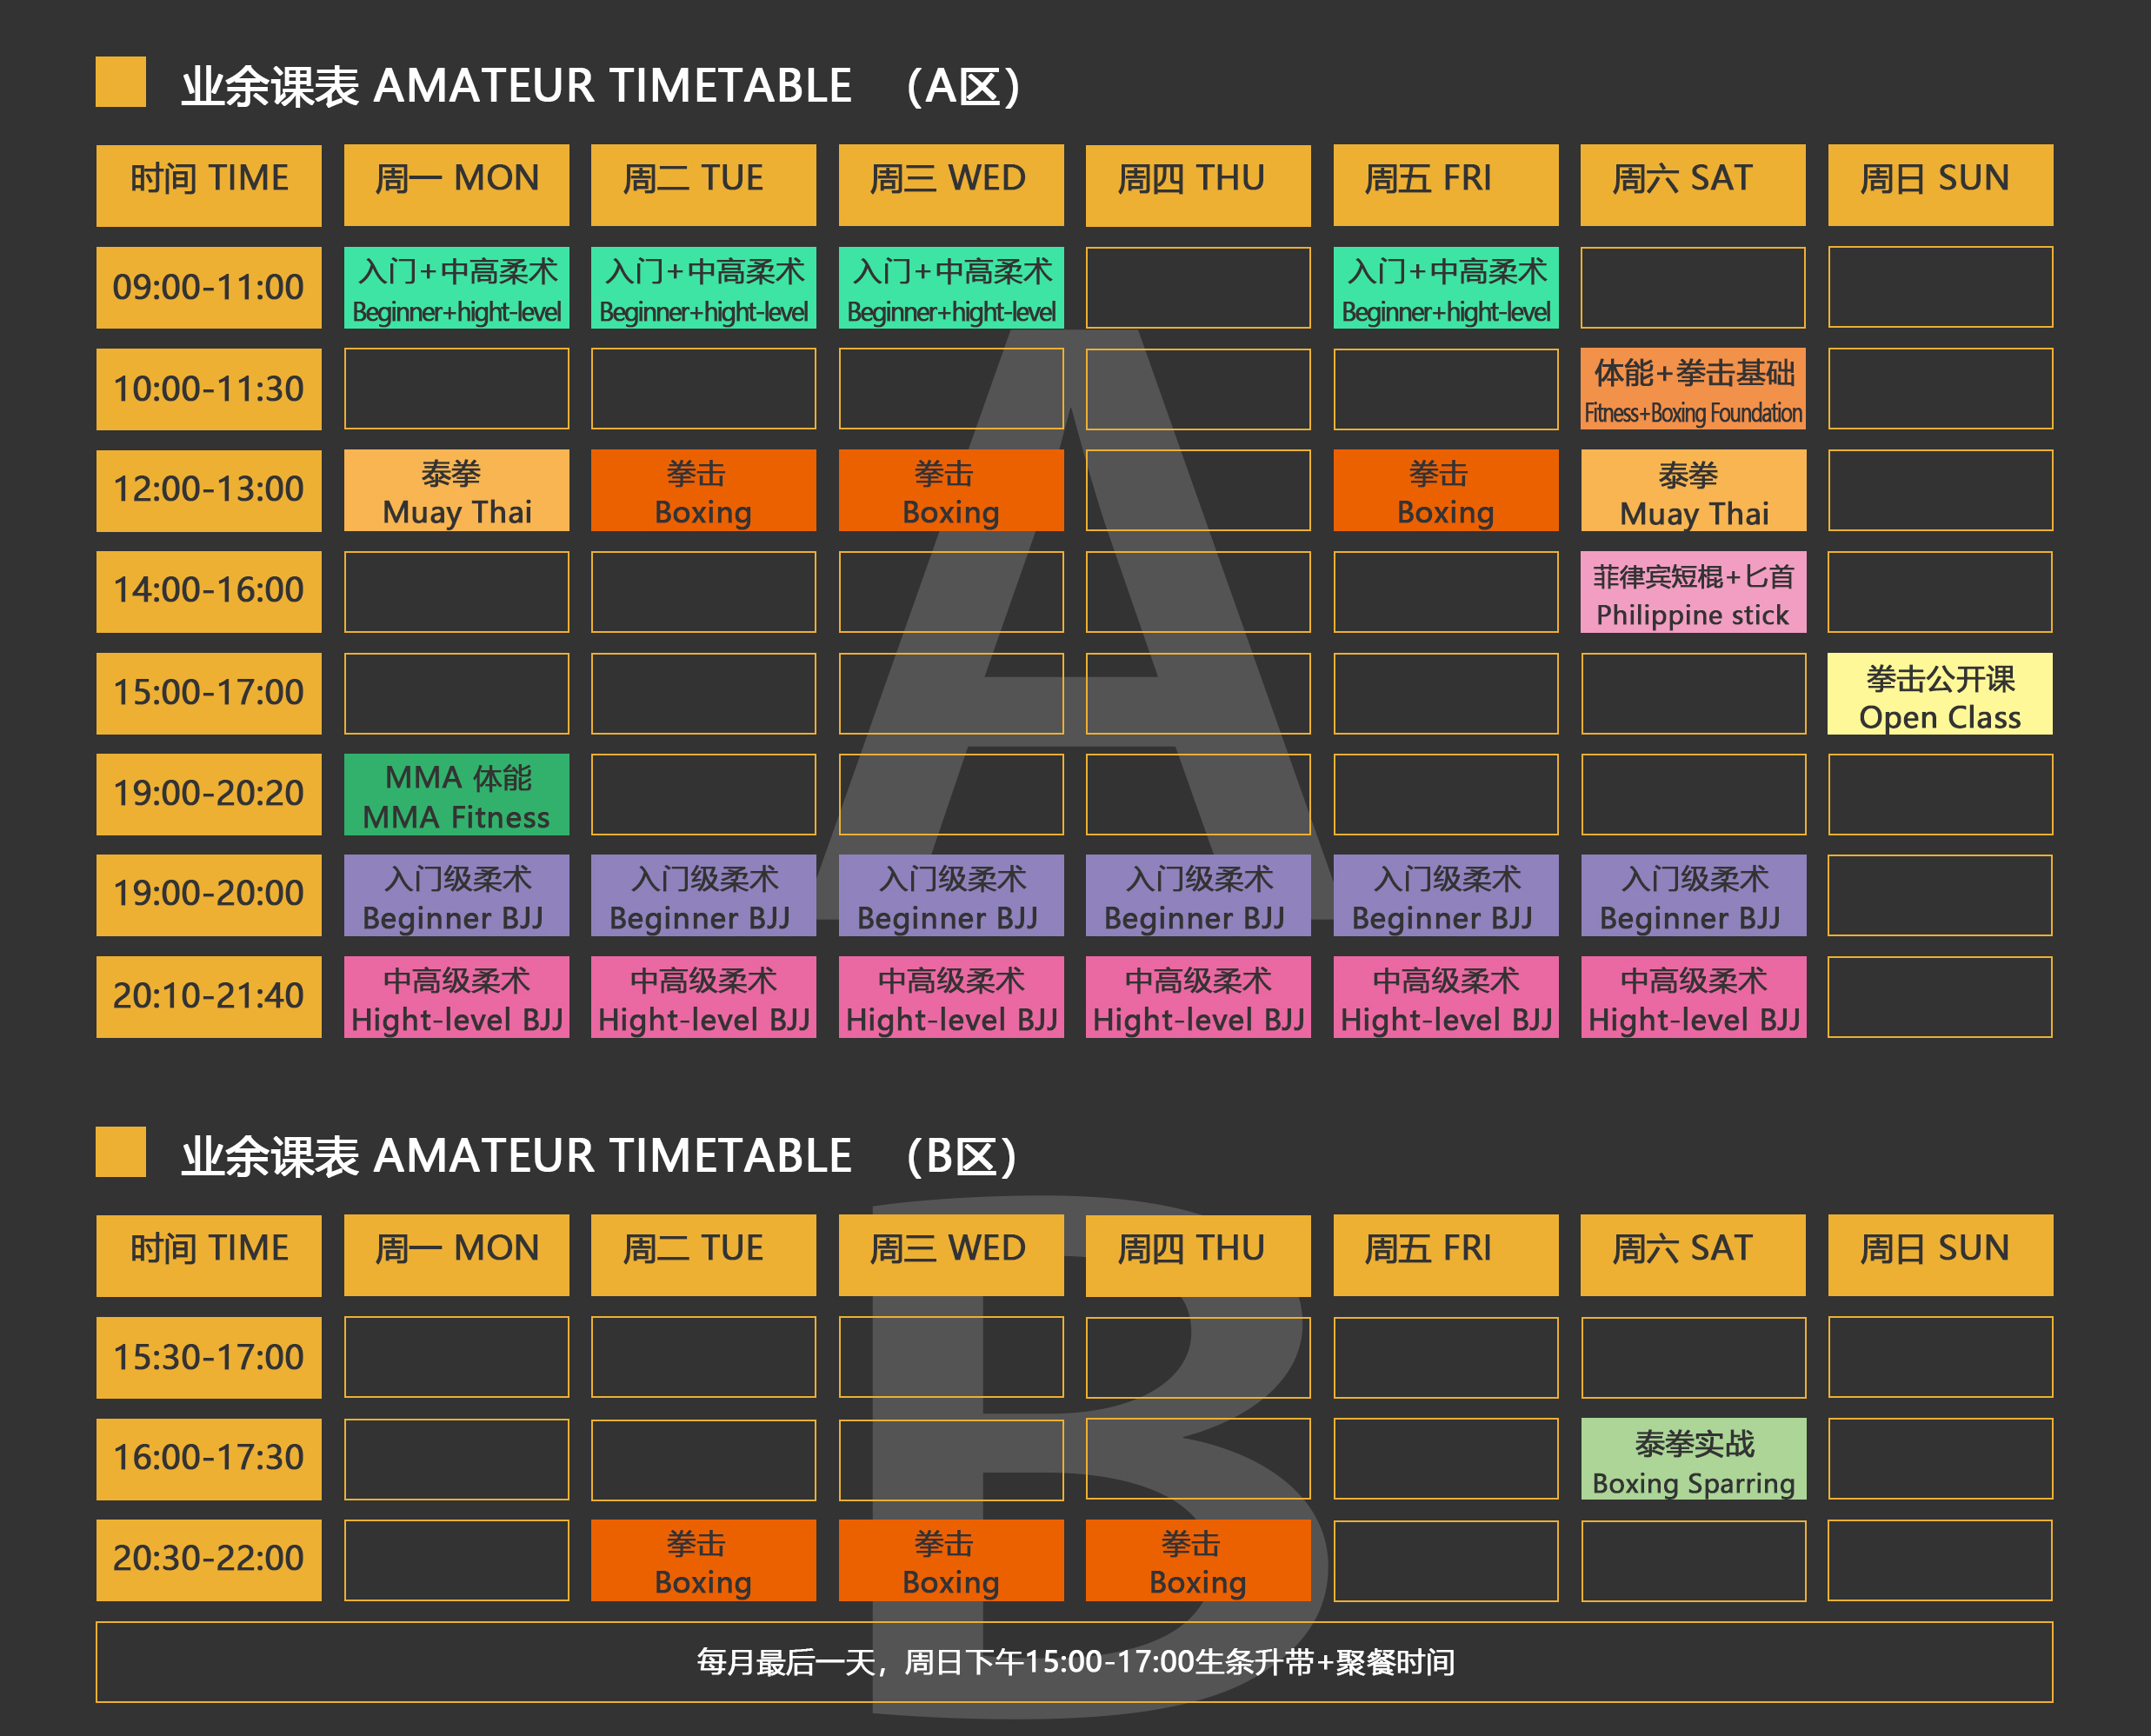Click the 15:30-17:00 time slot in B区
Image resolution: width=2151 pixels, height=1736 pixels.
(x=209, y=1357)
